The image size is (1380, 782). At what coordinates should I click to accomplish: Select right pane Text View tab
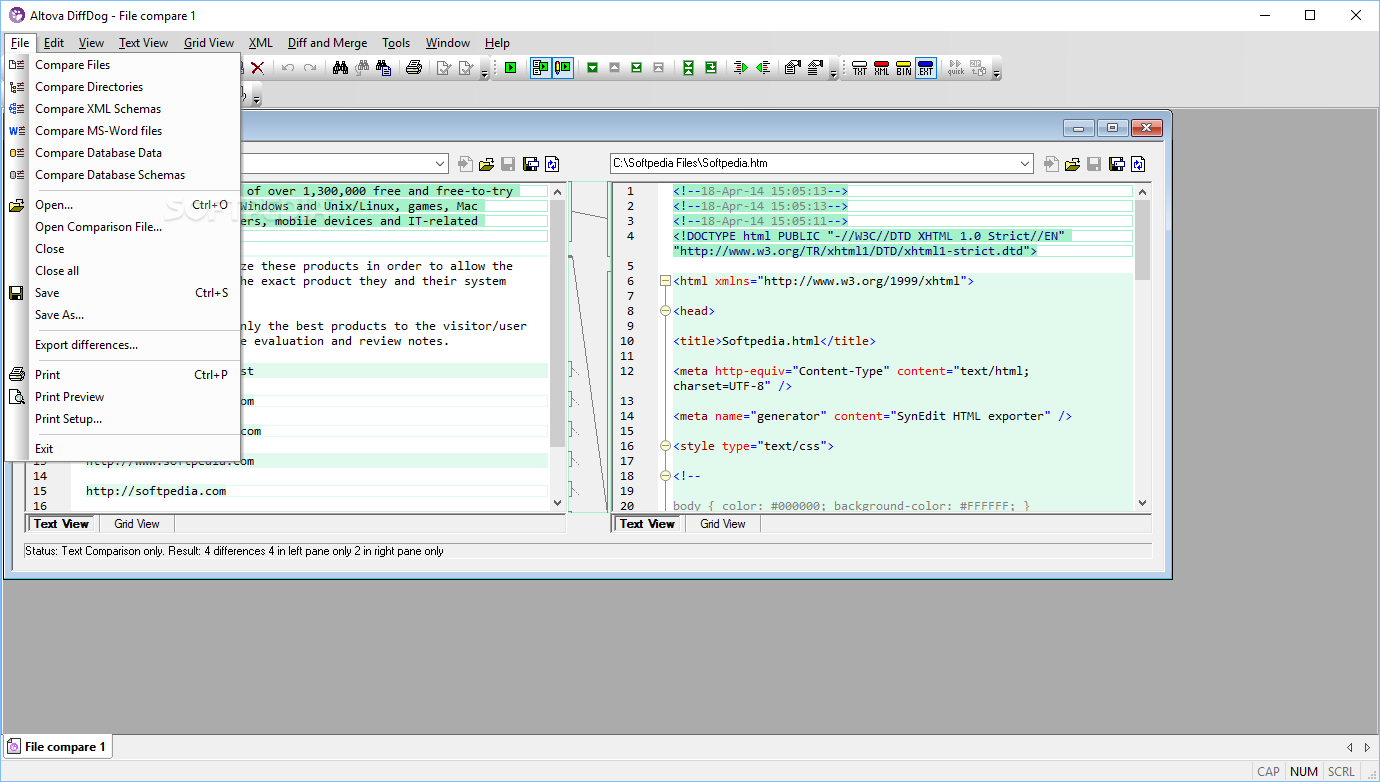coord(648,524)
